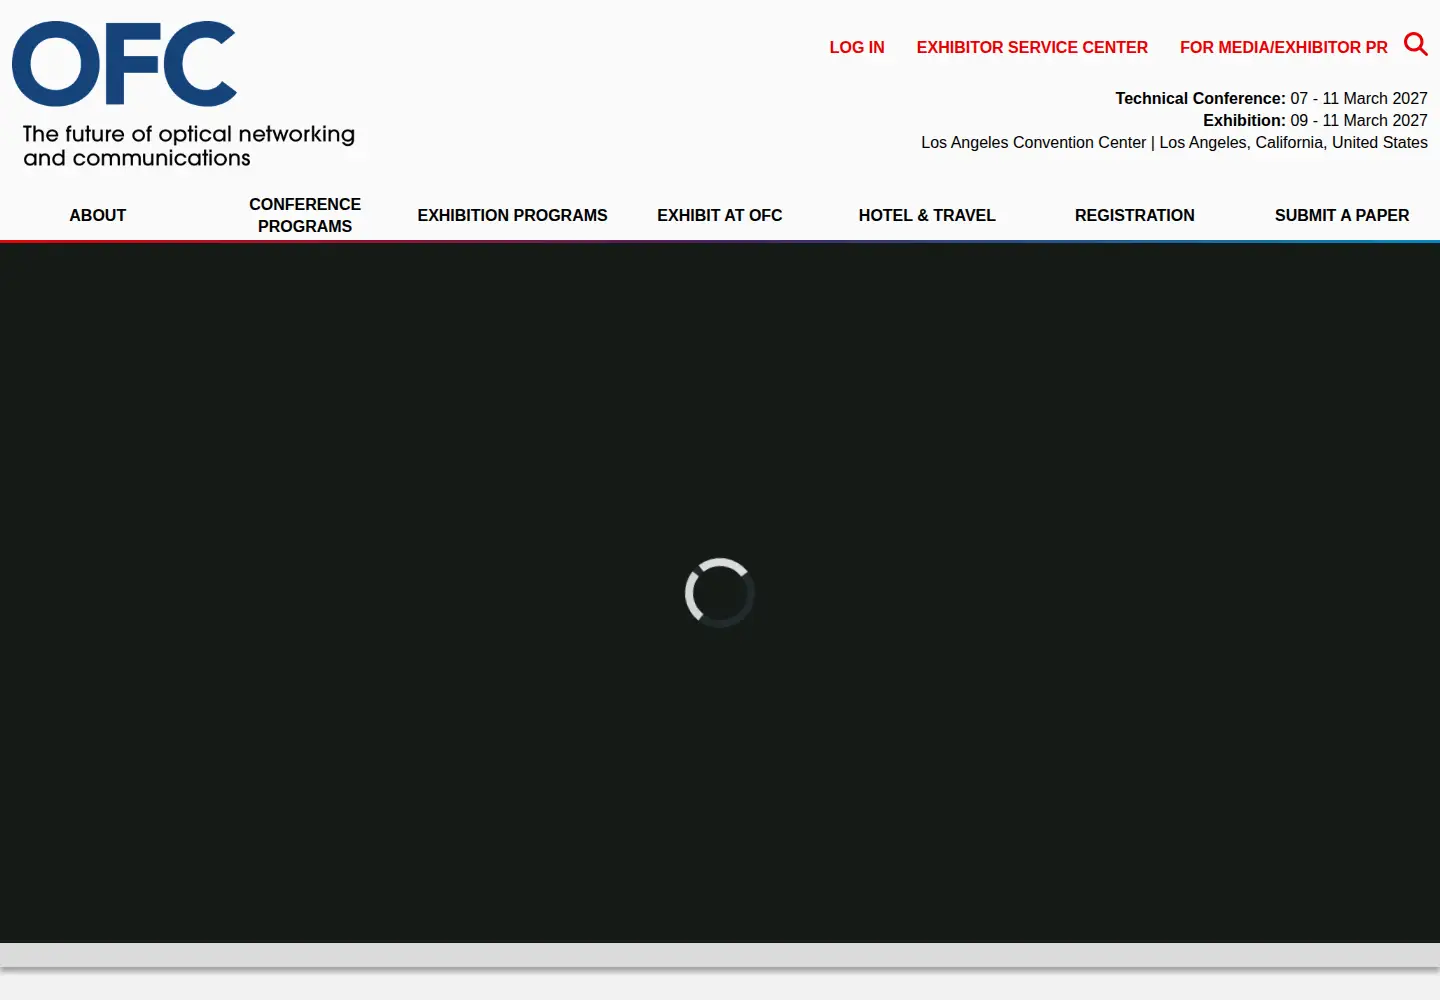Viewport: 1440px width, 1000px height.
Task: Click the Exhibition dates text
Action: click(1315, 120)
